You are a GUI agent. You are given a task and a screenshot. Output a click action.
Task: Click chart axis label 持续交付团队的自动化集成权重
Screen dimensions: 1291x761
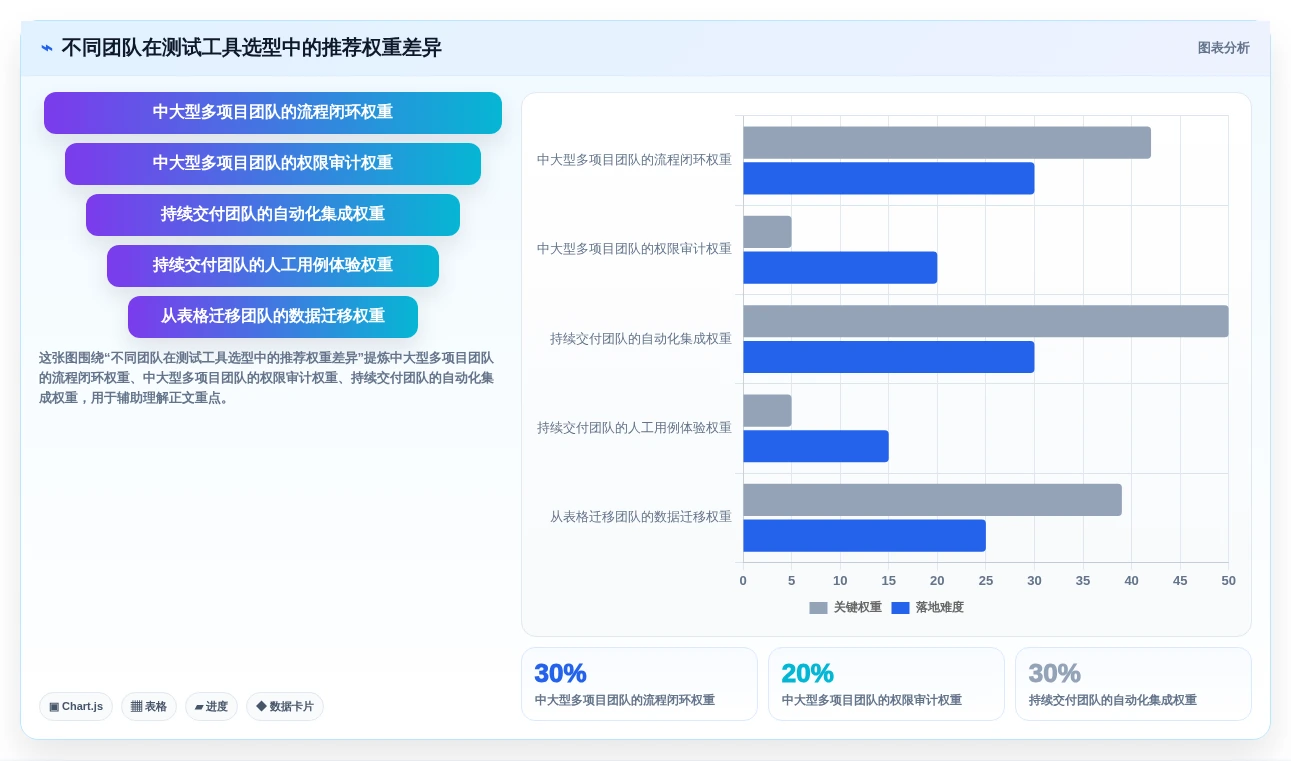pyautogui.click(x=641, y=339)
